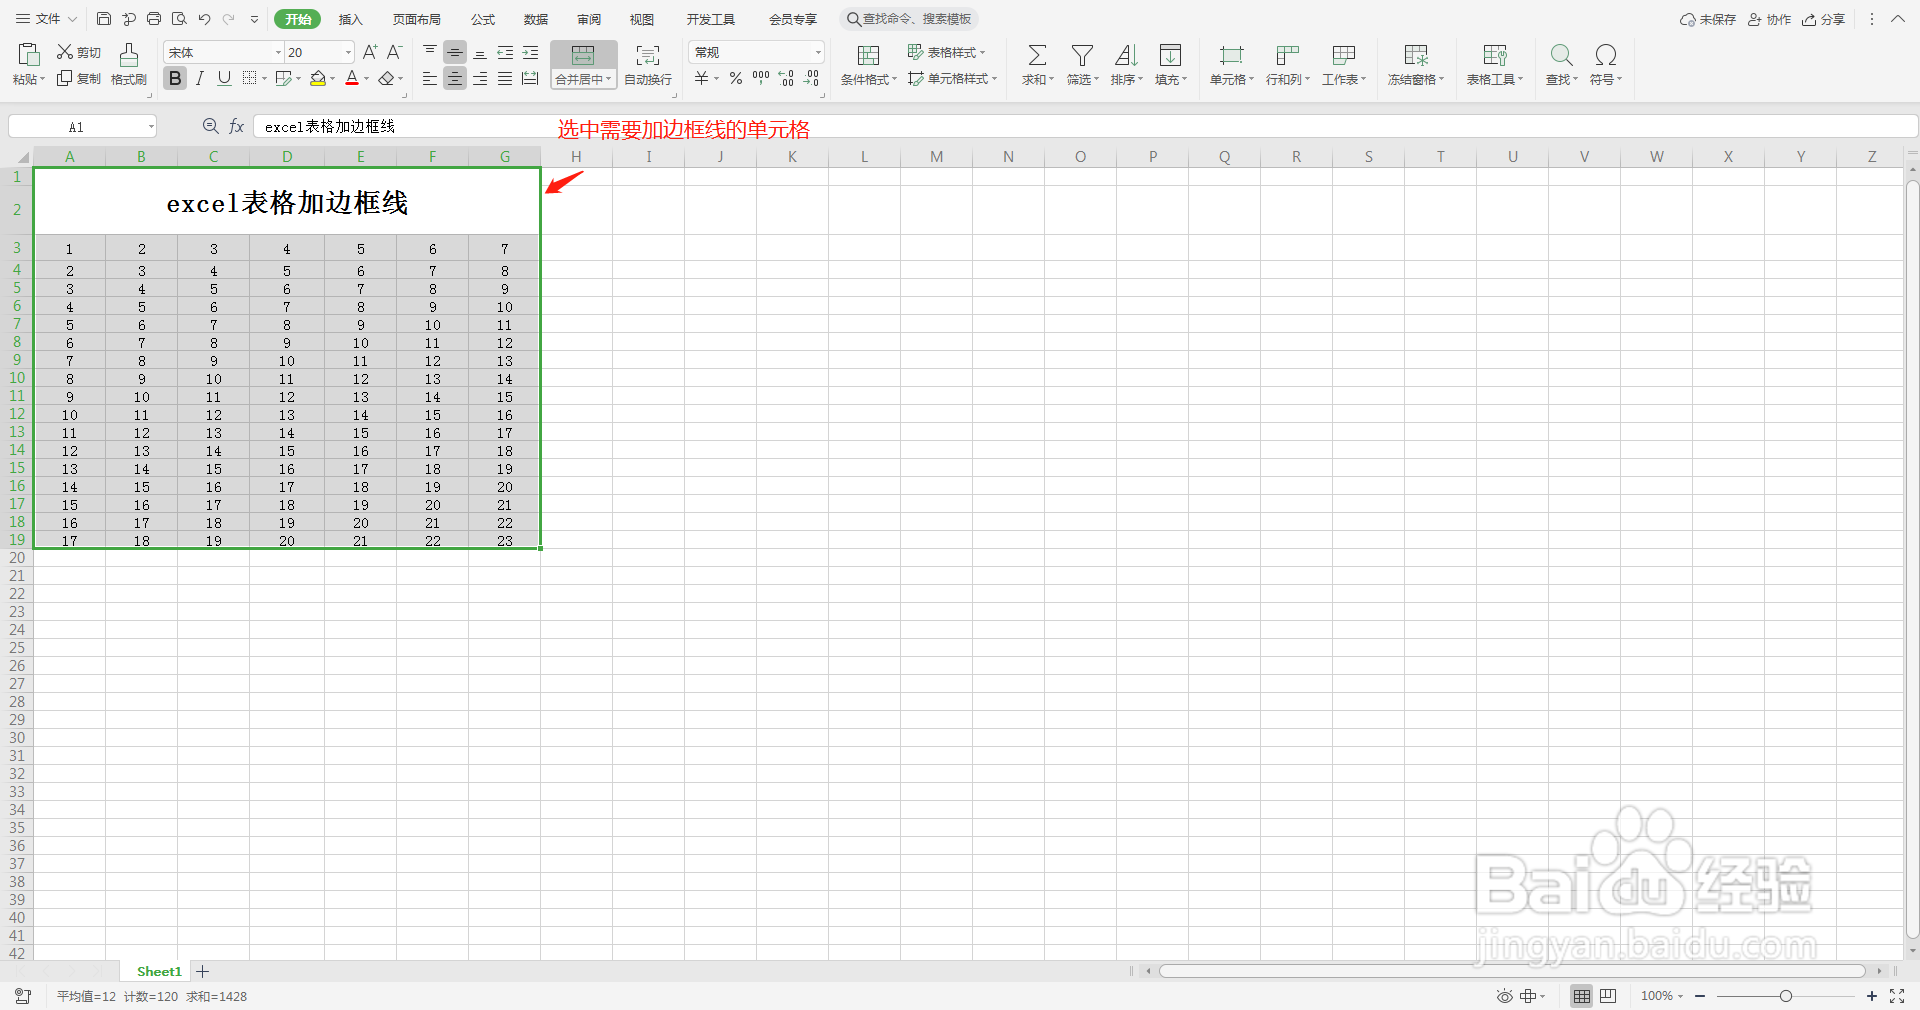Expand the quick access toolbar customize arrow
The width and height of the screenshot is (1920, 1010).
pos(254,19)
